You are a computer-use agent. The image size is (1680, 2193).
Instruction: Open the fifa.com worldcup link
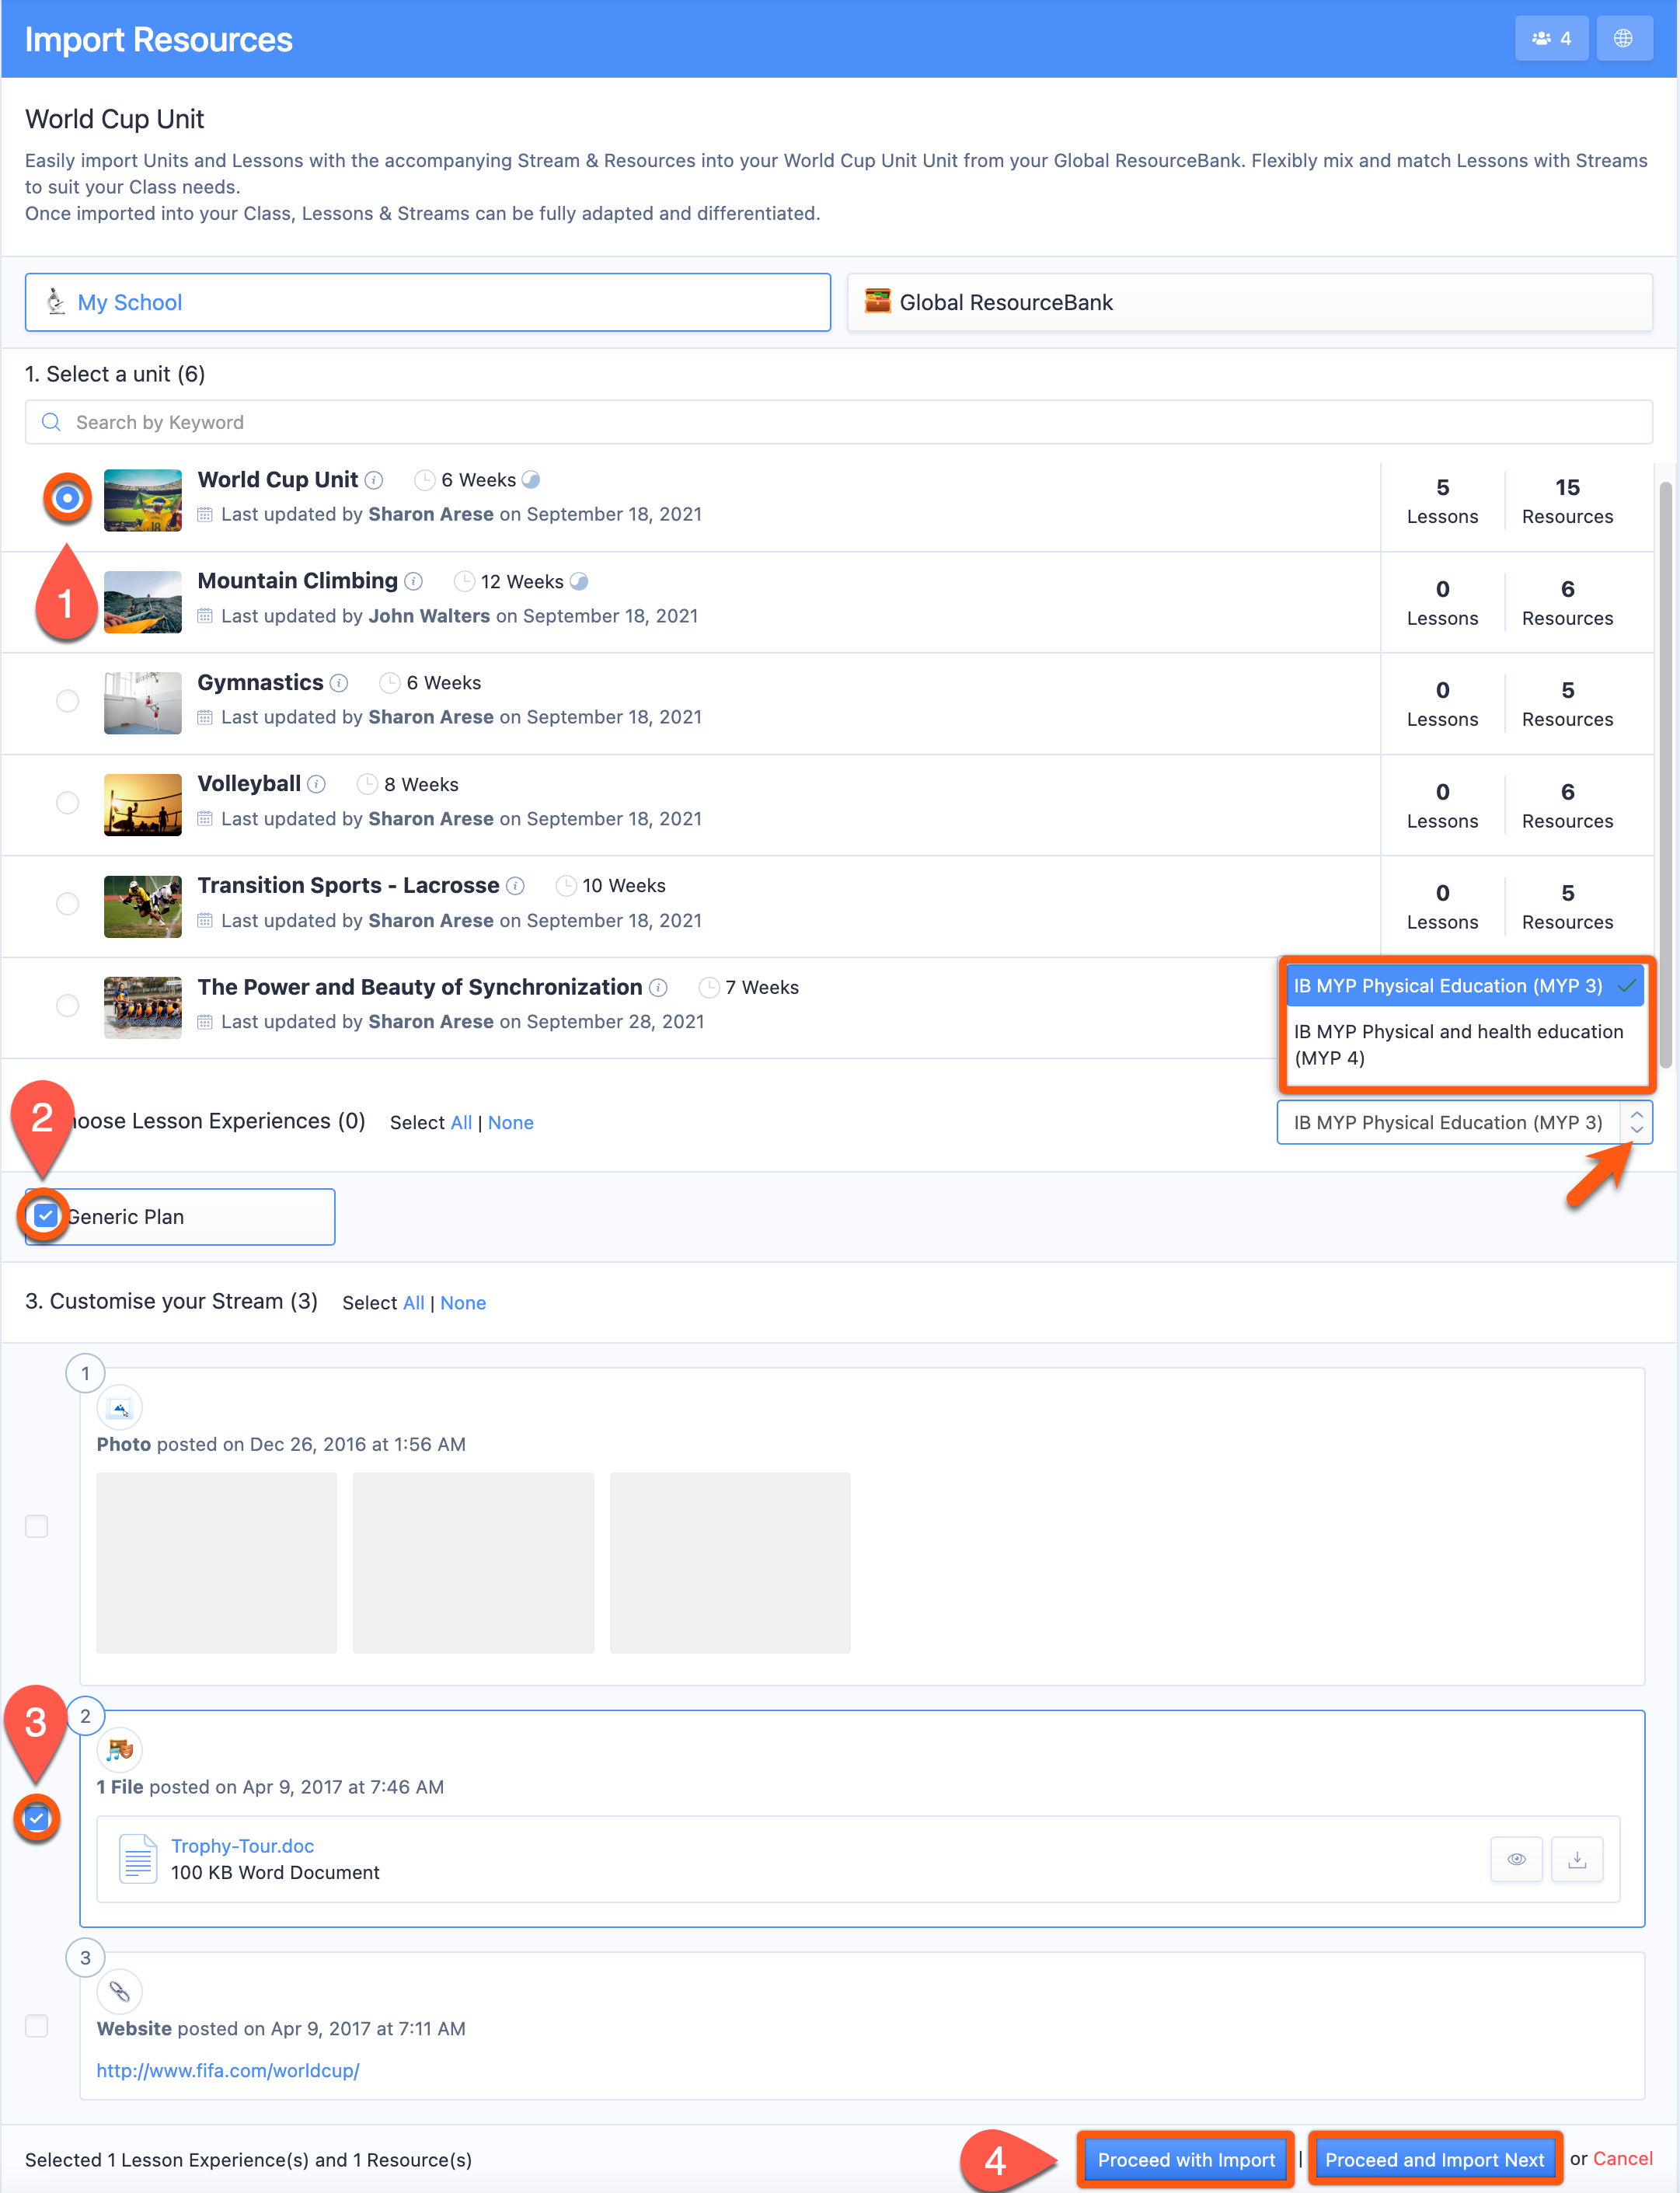(228, 2070)
